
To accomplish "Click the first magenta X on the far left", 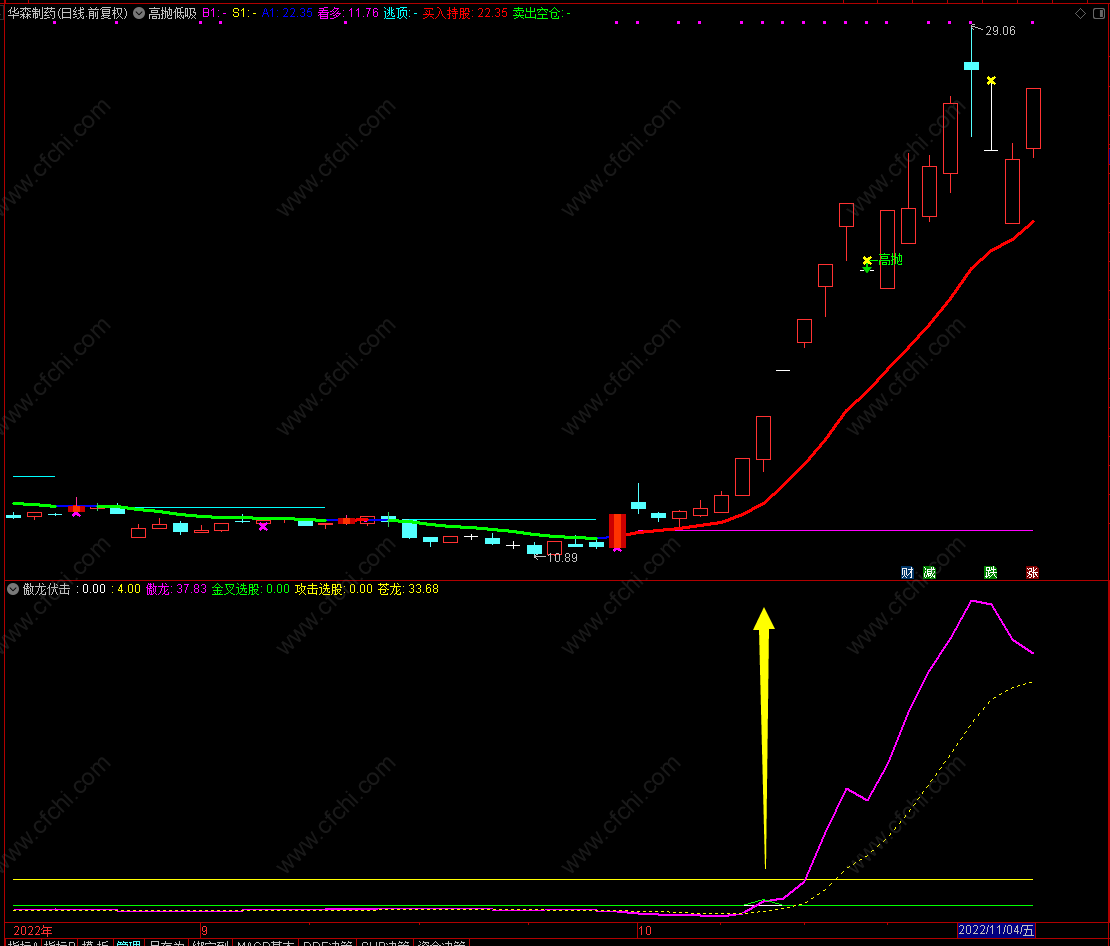I will [76, 513].
